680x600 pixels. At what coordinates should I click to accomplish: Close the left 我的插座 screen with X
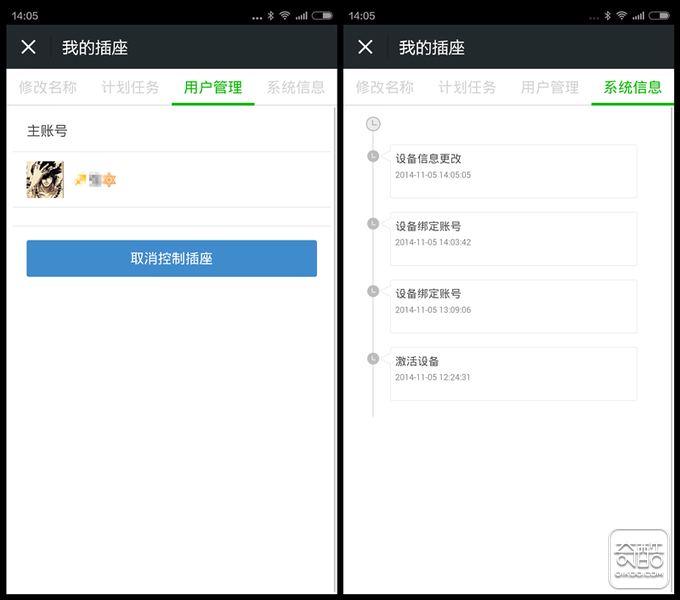coord(28,47)
